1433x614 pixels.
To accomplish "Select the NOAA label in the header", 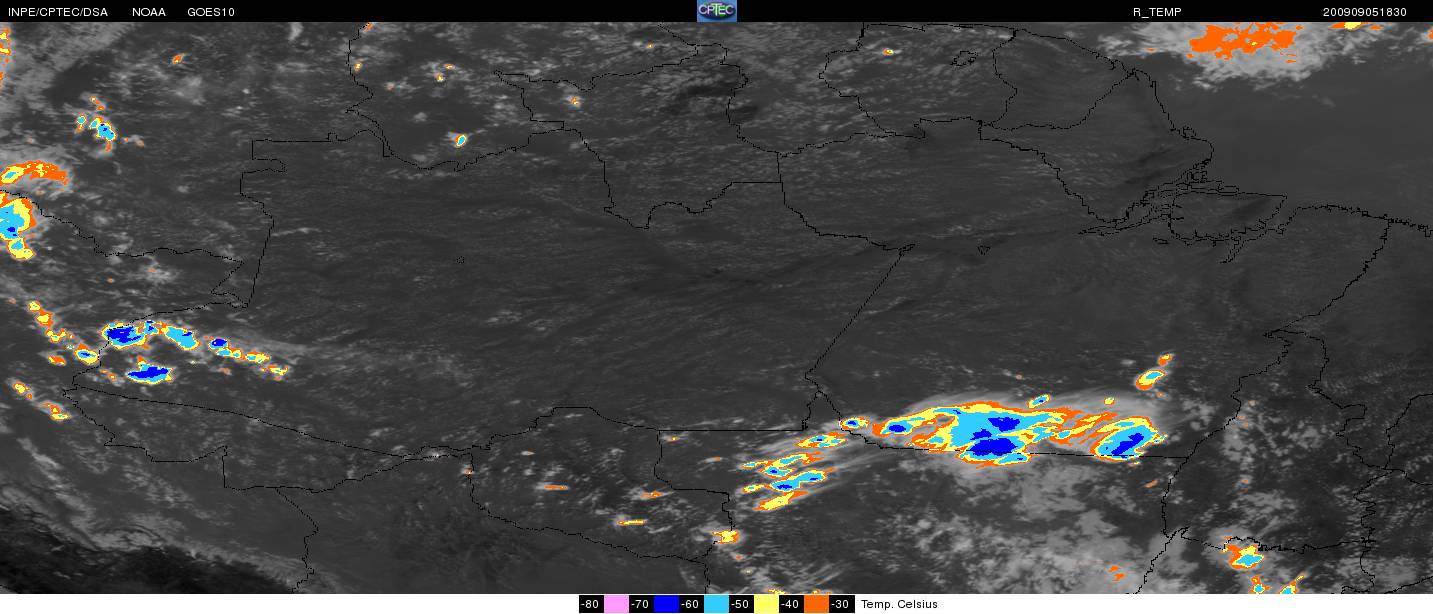I will (x=149, y=12).
